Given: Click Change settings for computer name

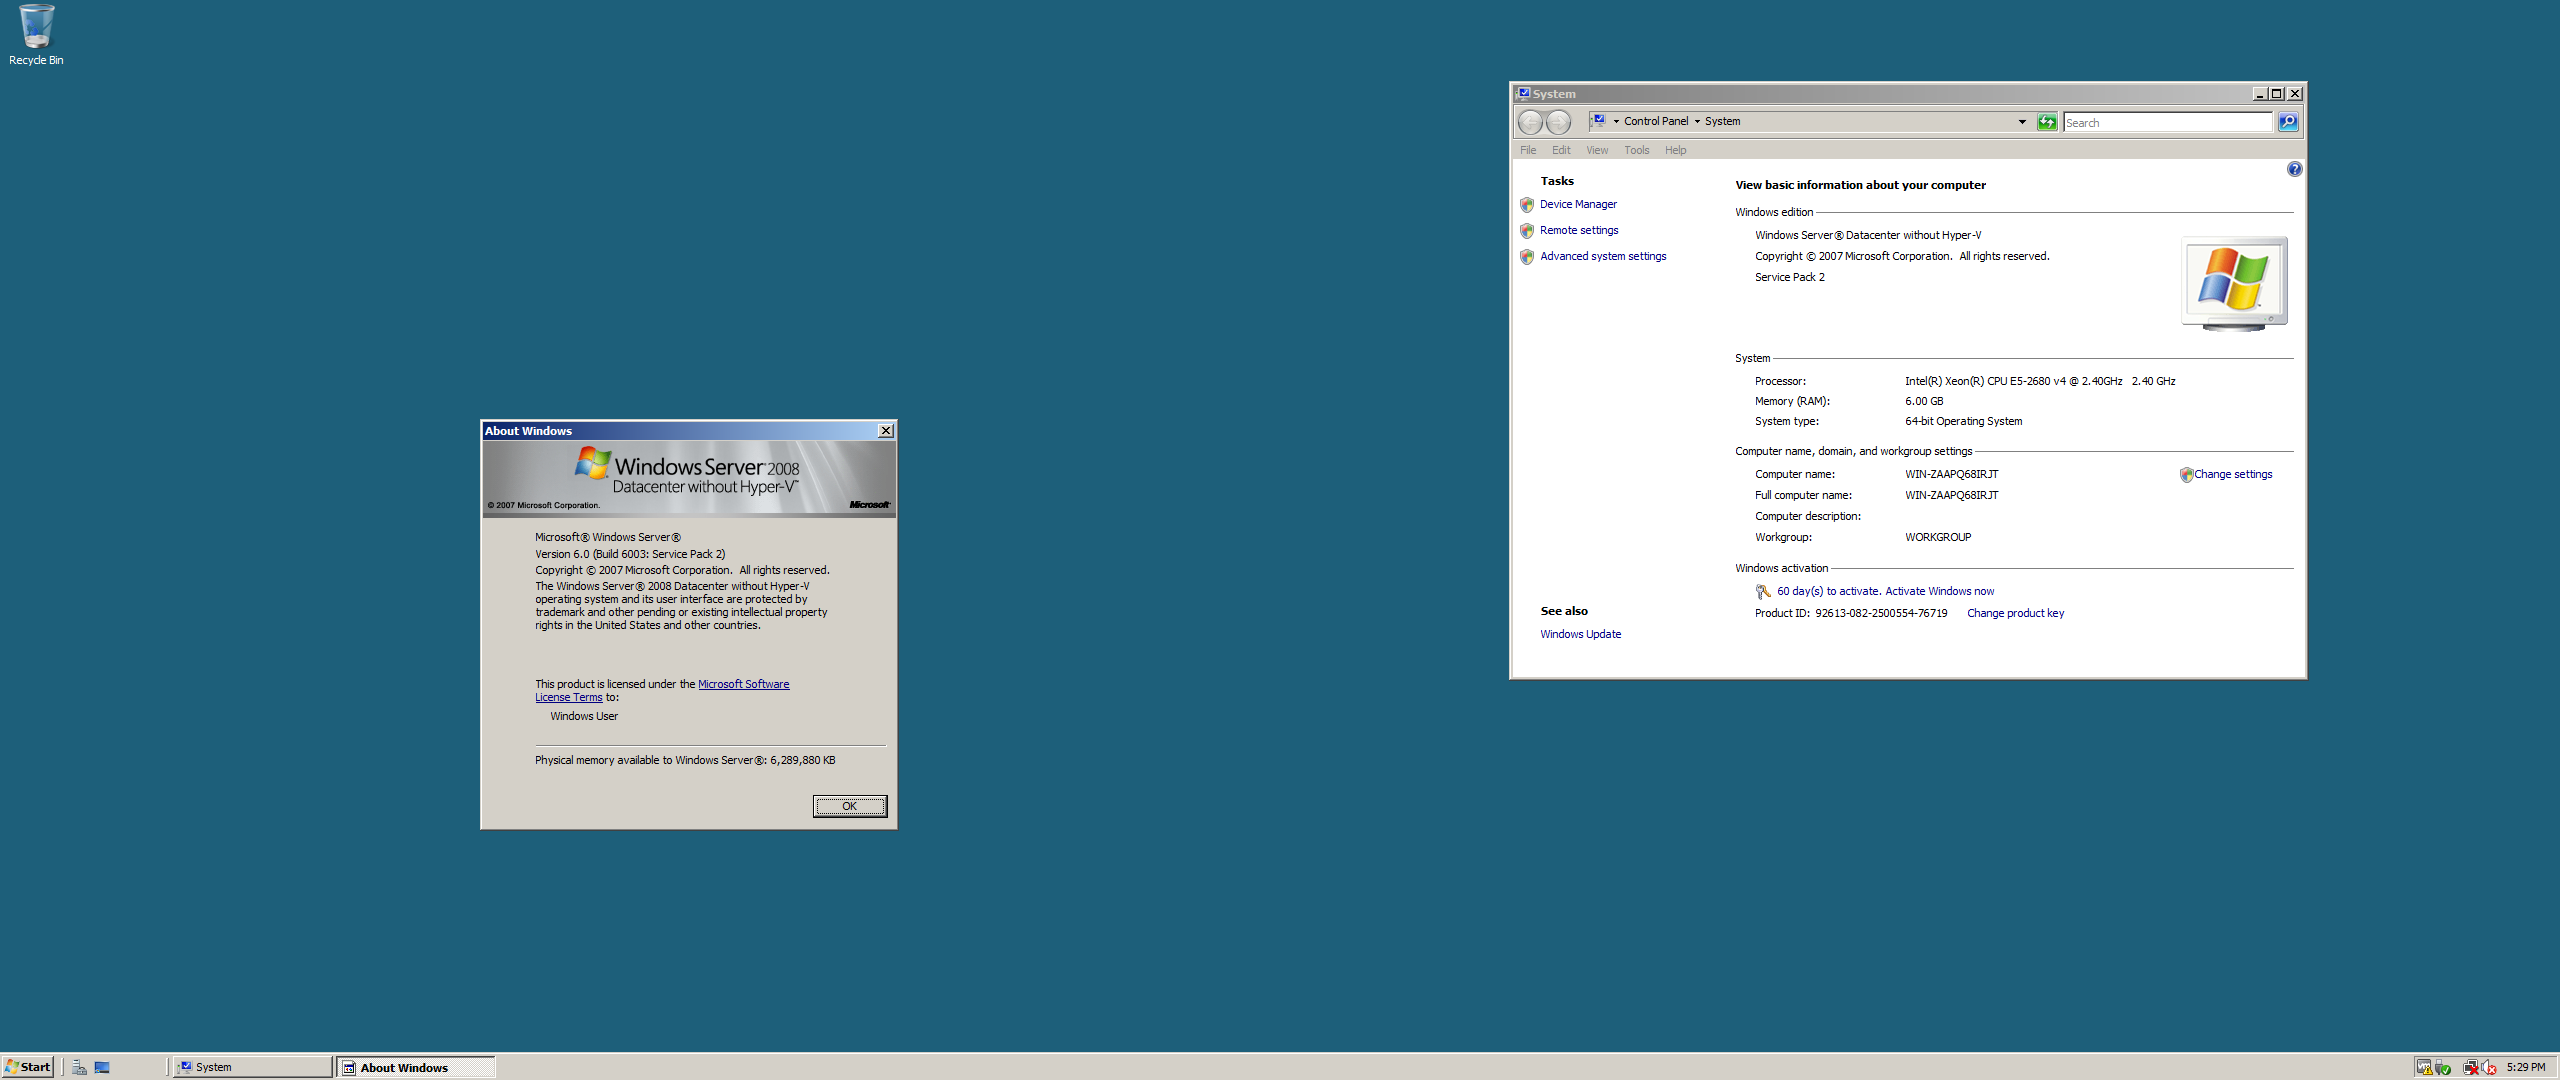Looking at the screenshot, I should (2233, 474).
